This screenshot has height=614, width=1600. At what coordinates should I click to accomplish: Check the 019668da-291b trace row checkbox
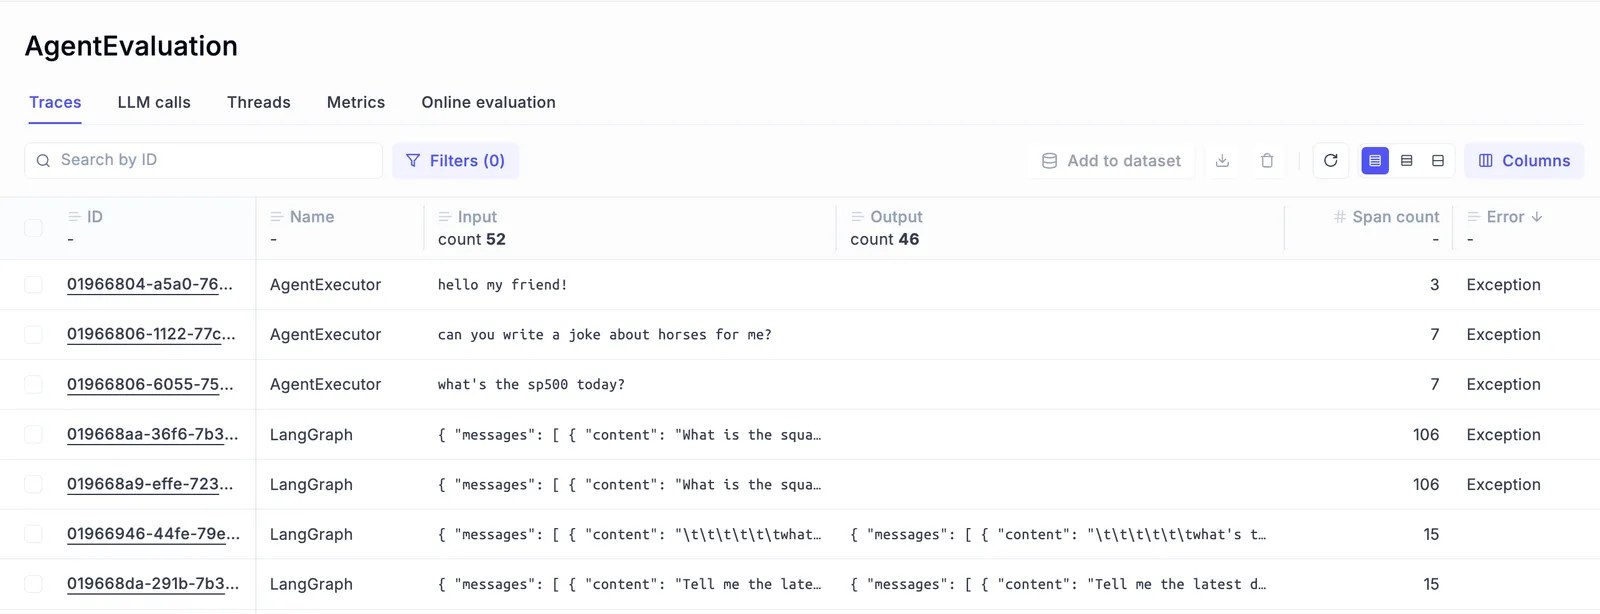34,585
